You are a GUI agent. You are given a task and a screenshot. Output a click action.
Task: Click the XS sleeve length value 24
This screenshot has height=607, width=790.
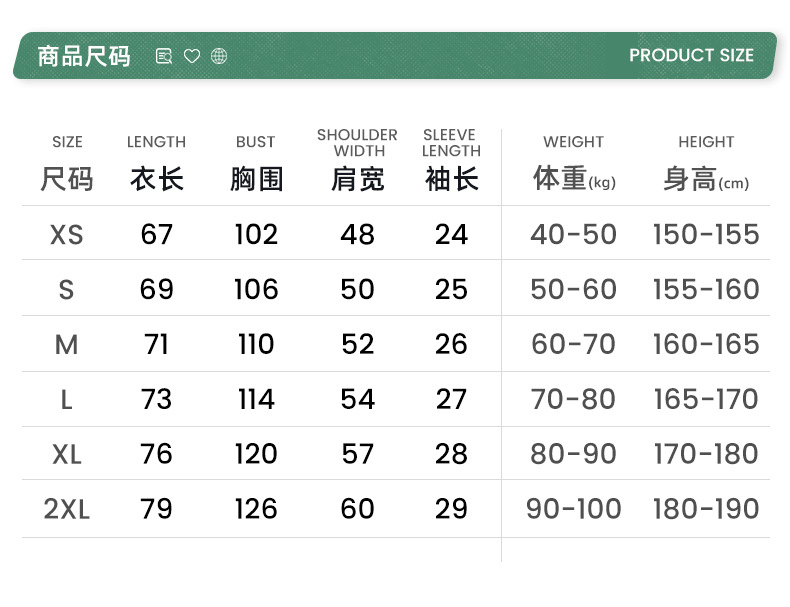click(451, 234)
